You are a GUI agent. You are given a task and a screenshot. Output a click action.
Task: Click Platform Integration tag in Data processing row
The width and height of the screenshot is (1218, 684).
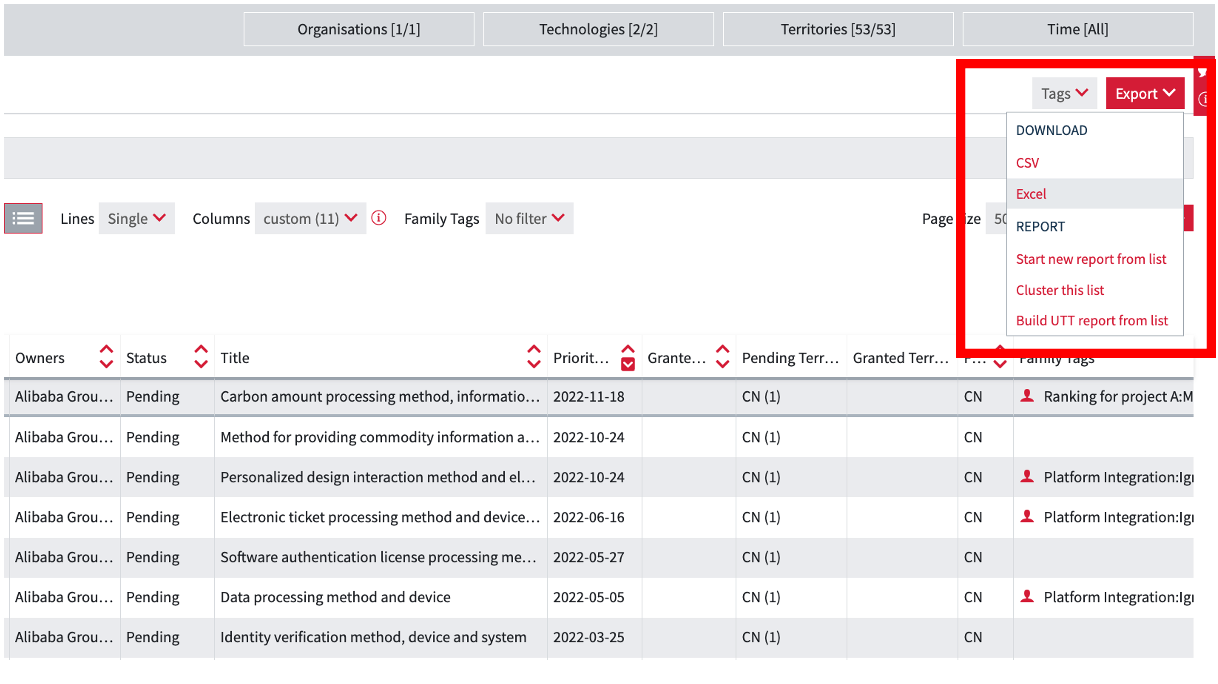[x=1118, y=597]
